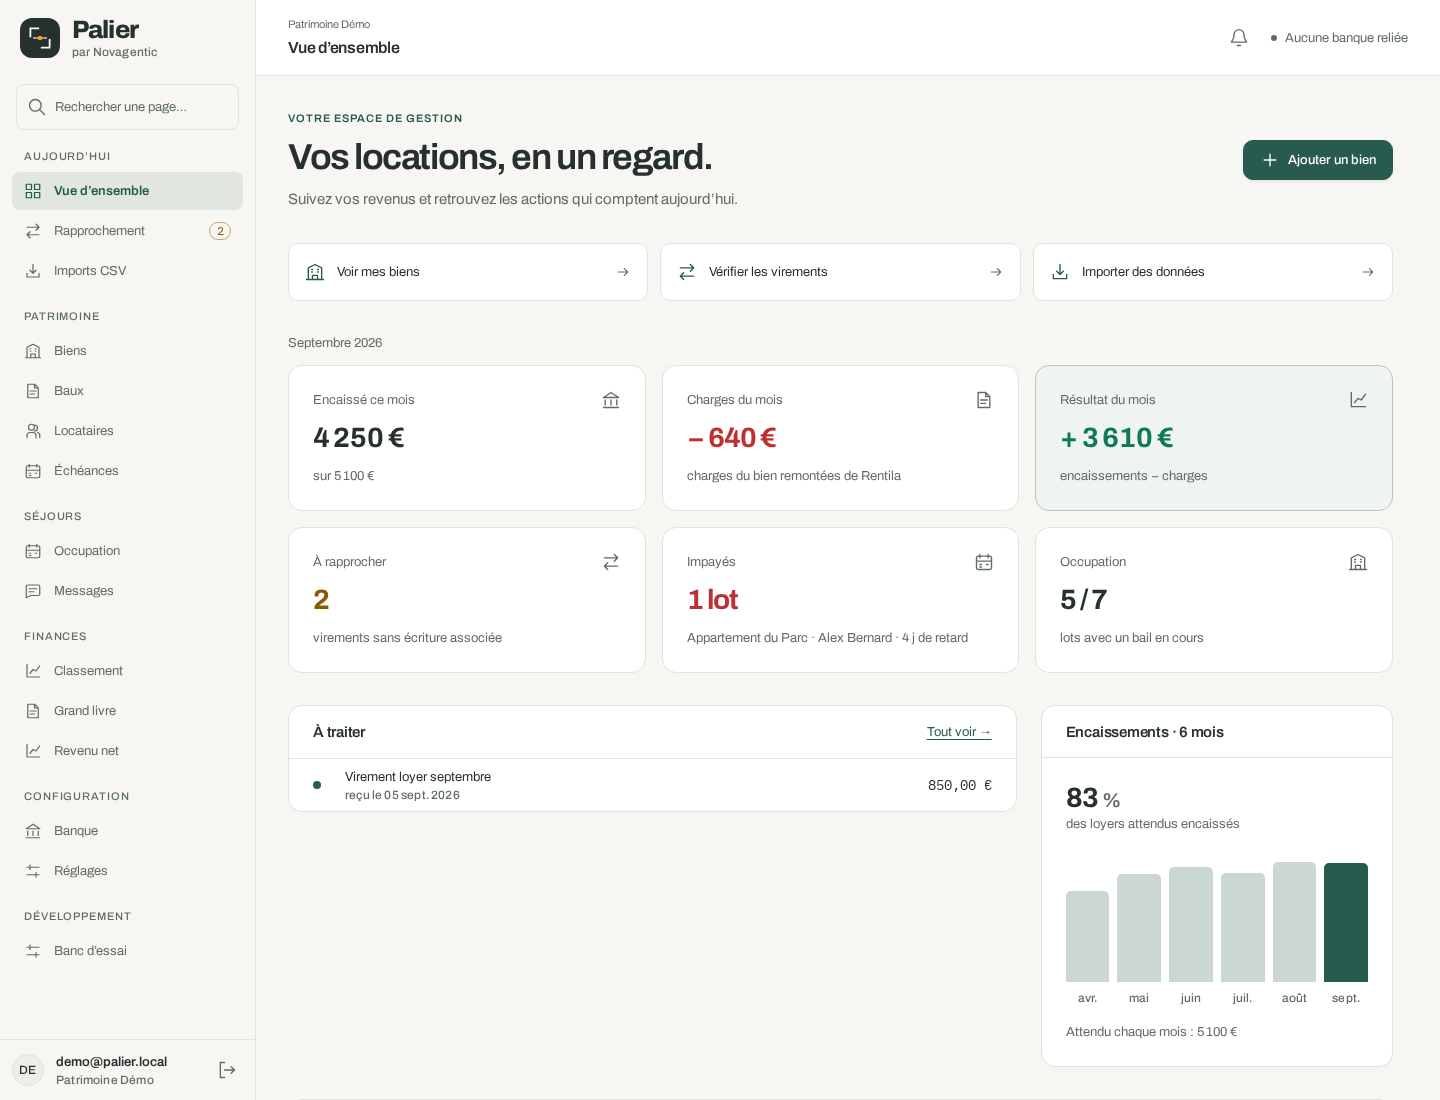Screen dimensions: 1440x1100
Task: Open the Messages page
Action: click(127, 591)
